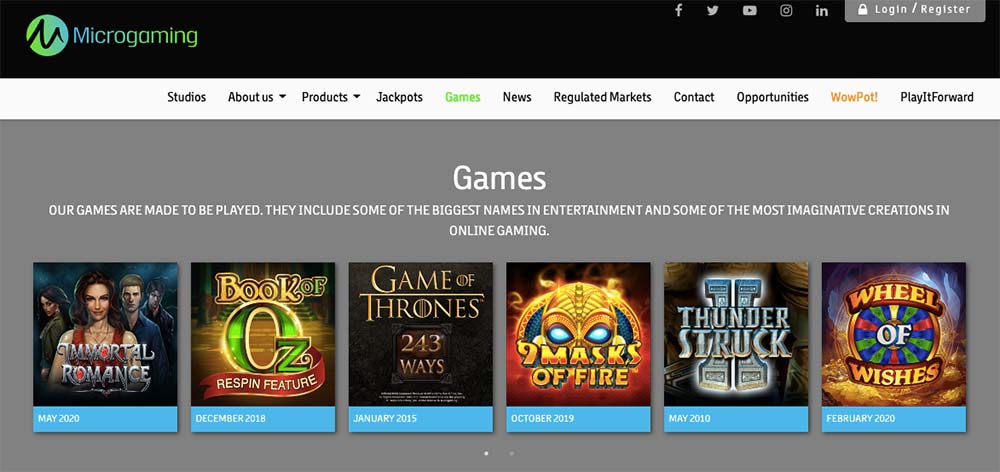Select the Games menu item
The width and height of the screenshot is (1000, 472).
(x=462, y=98)
